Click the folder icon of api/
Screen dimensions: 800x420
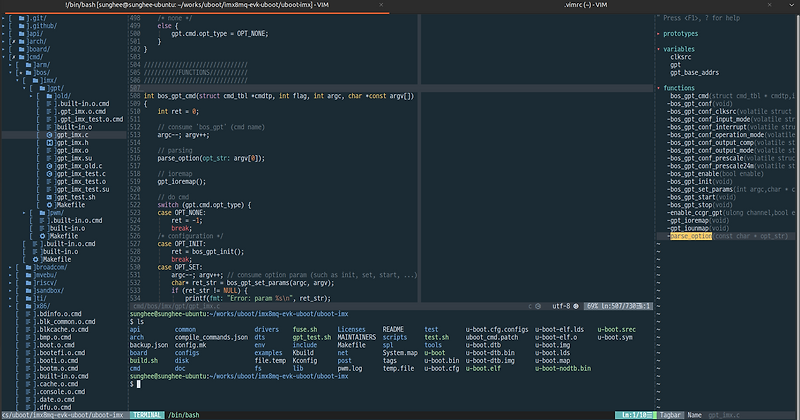(x=21, y=34)
